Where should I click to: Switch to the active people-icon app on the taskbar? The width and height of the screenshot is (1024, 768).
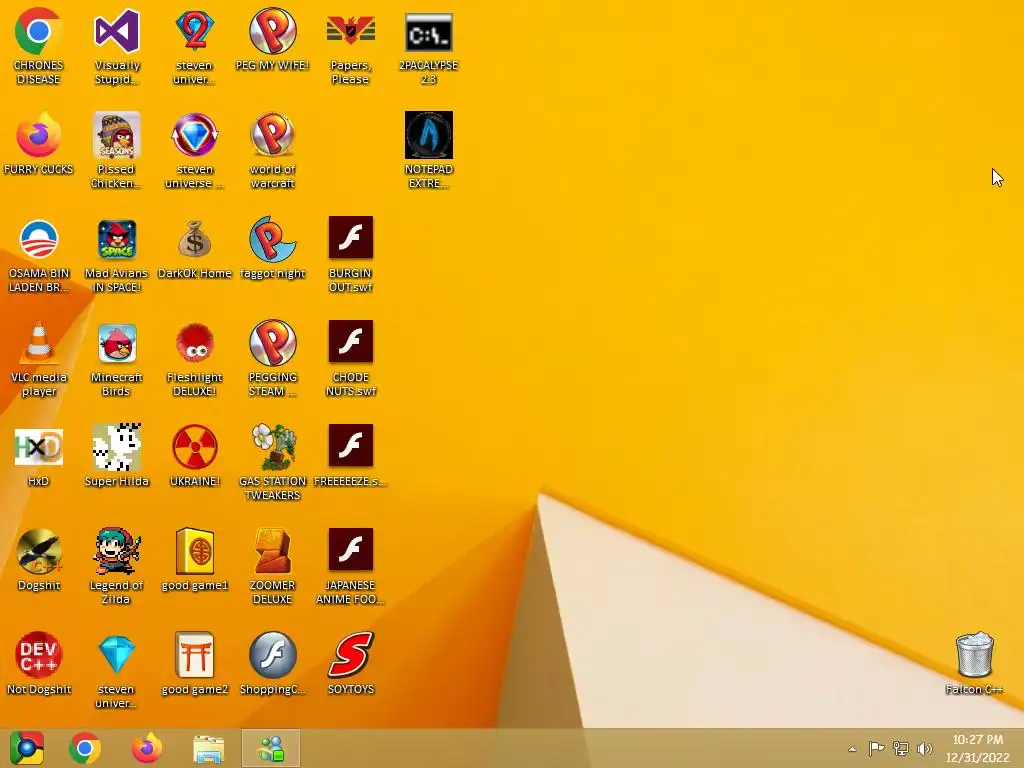(x=271, y=748)
